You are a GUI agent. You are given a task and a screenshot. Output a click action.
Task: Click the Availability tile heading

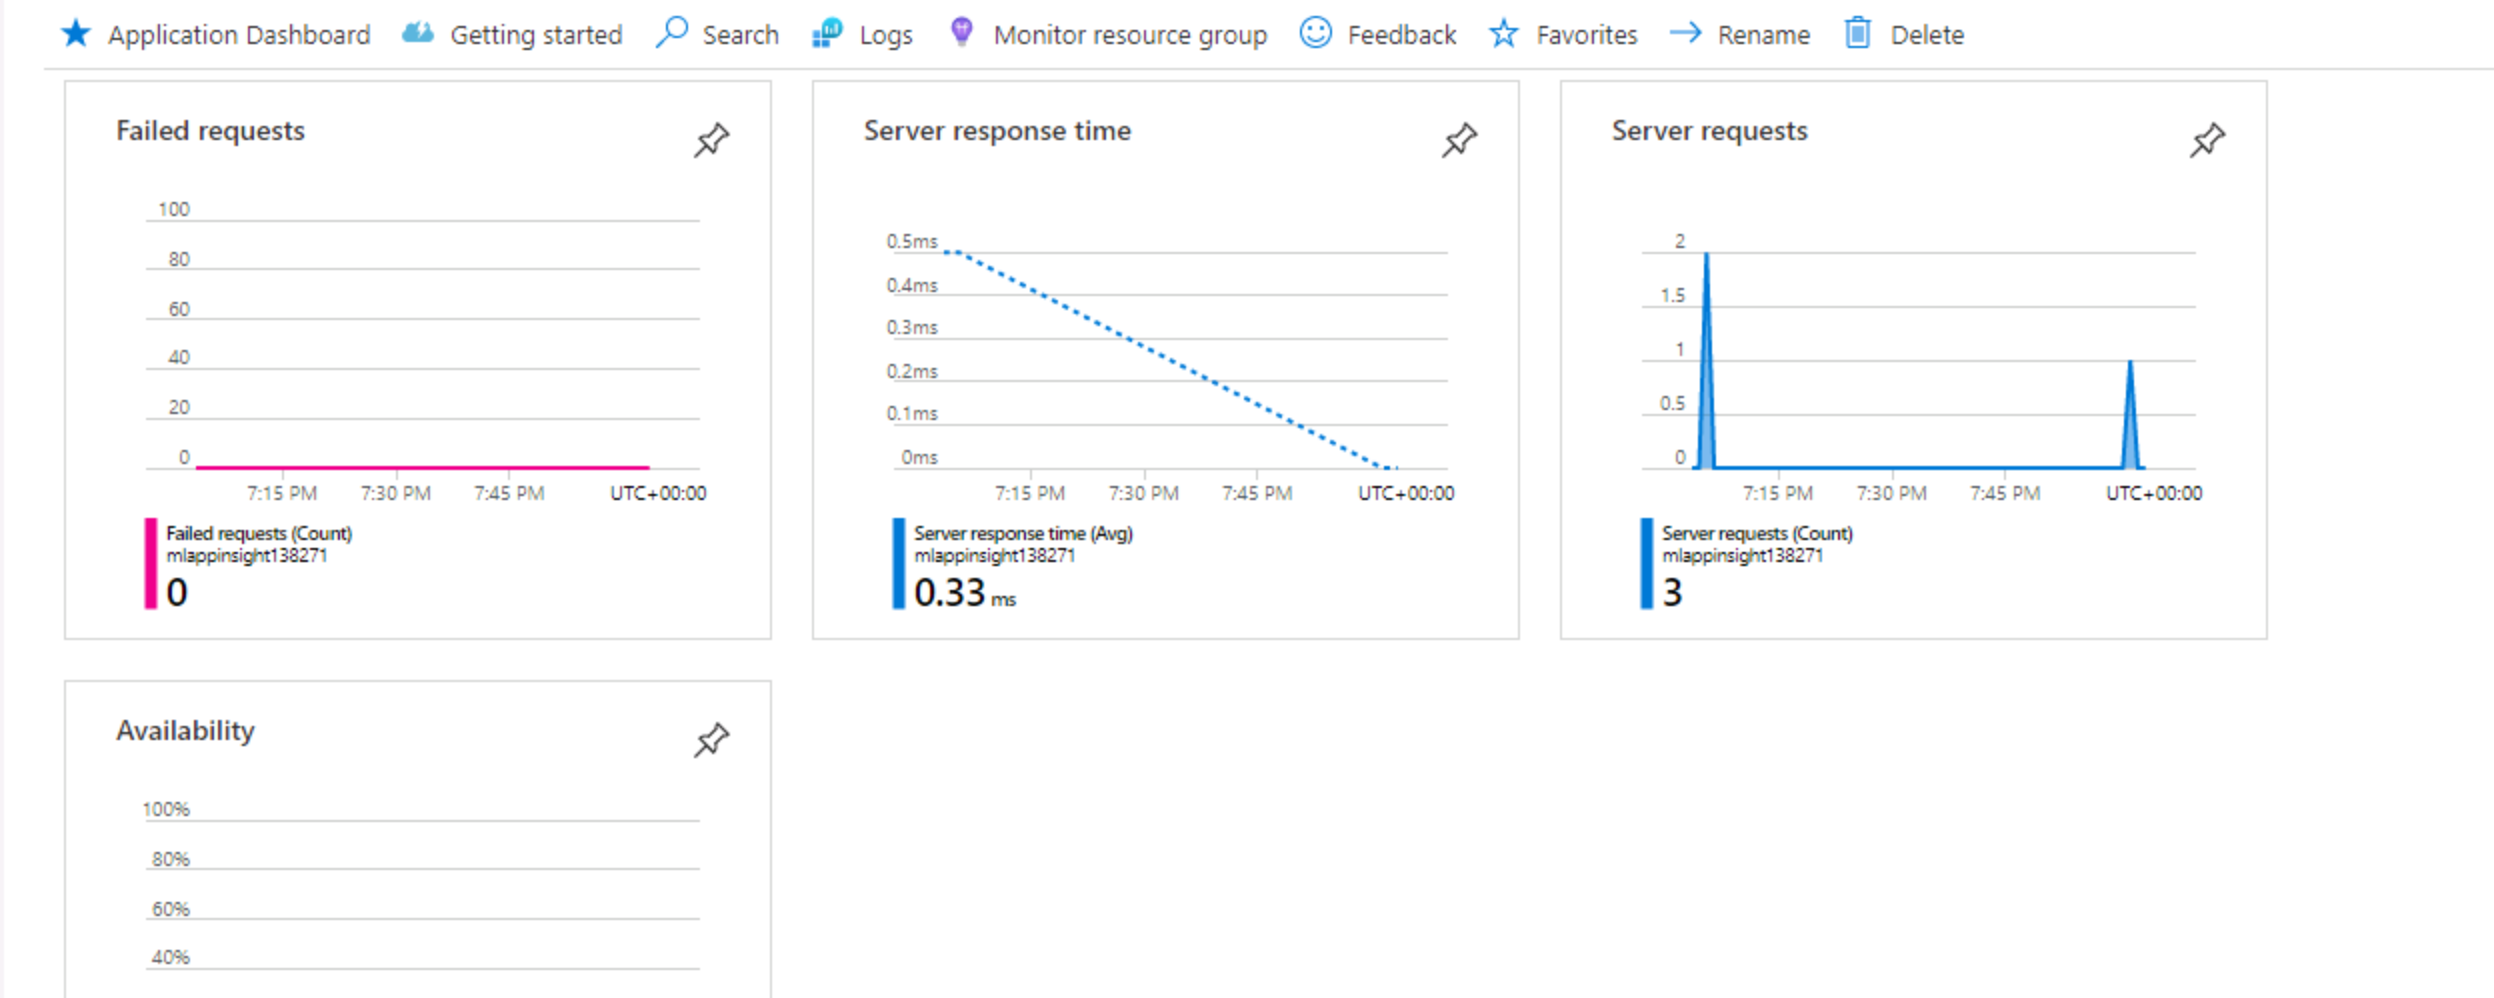pos(186,731)
